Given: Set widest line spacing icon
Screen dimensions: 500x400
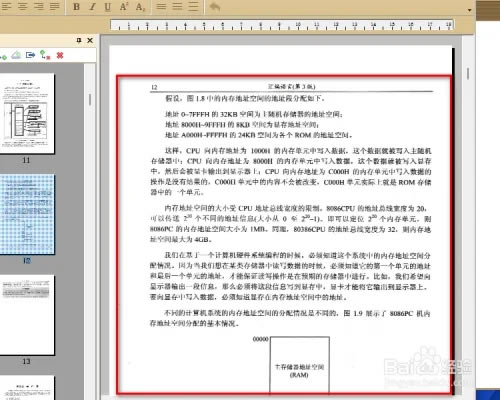Looking at the screenshot, I should click(x=193, y=6).
